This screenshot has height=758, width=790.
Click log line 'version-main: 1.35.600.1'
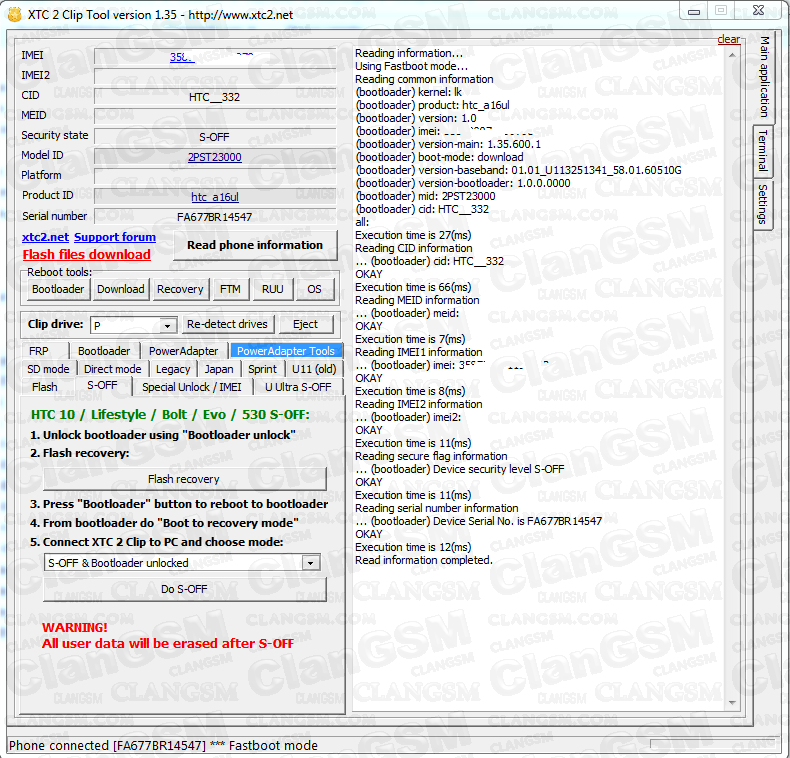448,144
